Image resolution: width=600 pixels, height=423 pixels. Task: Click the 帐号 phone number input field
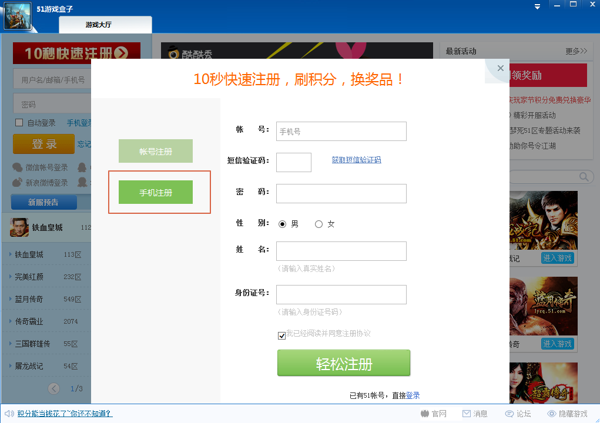coord(341,131)
